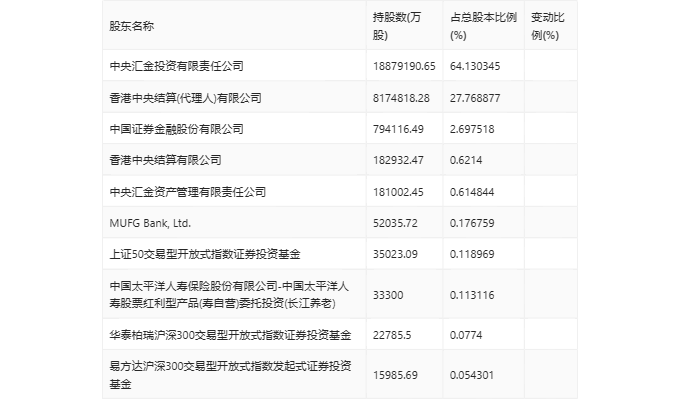Select the 占总股本比例(%) column header
Image resolution: width=680 pixels, height=399 pixels.
click(483, 26)
